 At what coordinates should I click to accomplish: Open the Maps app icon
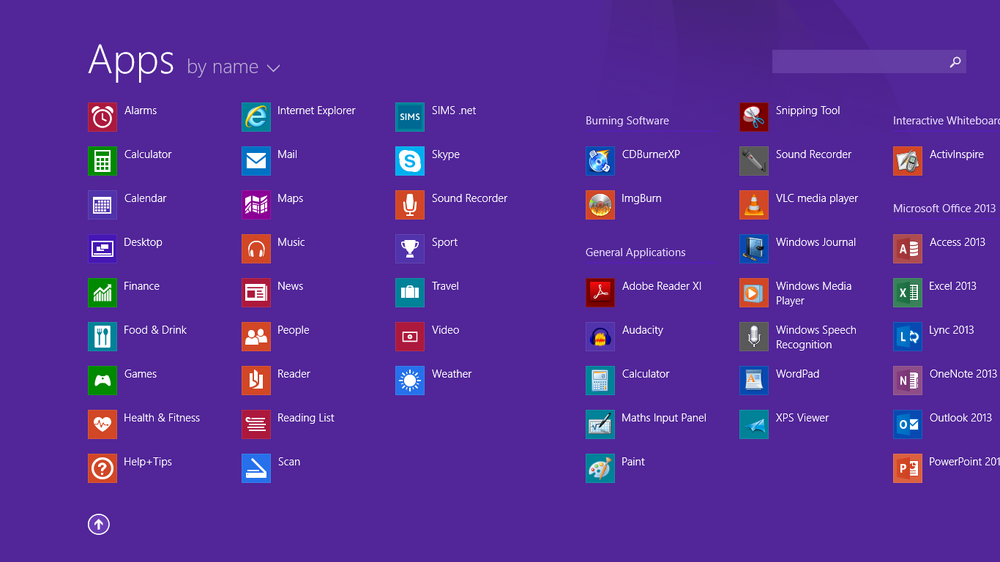coord(256,205)
